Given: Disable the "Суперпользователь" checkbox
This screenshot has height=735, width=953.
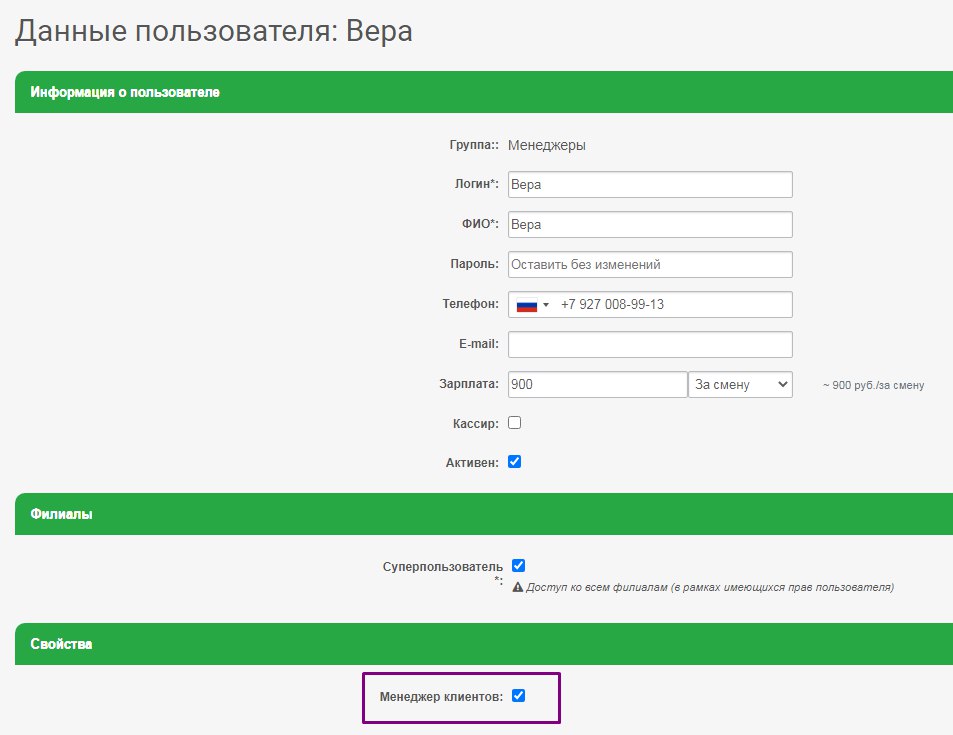Looking at the screenshot, I should coord(517,565).
